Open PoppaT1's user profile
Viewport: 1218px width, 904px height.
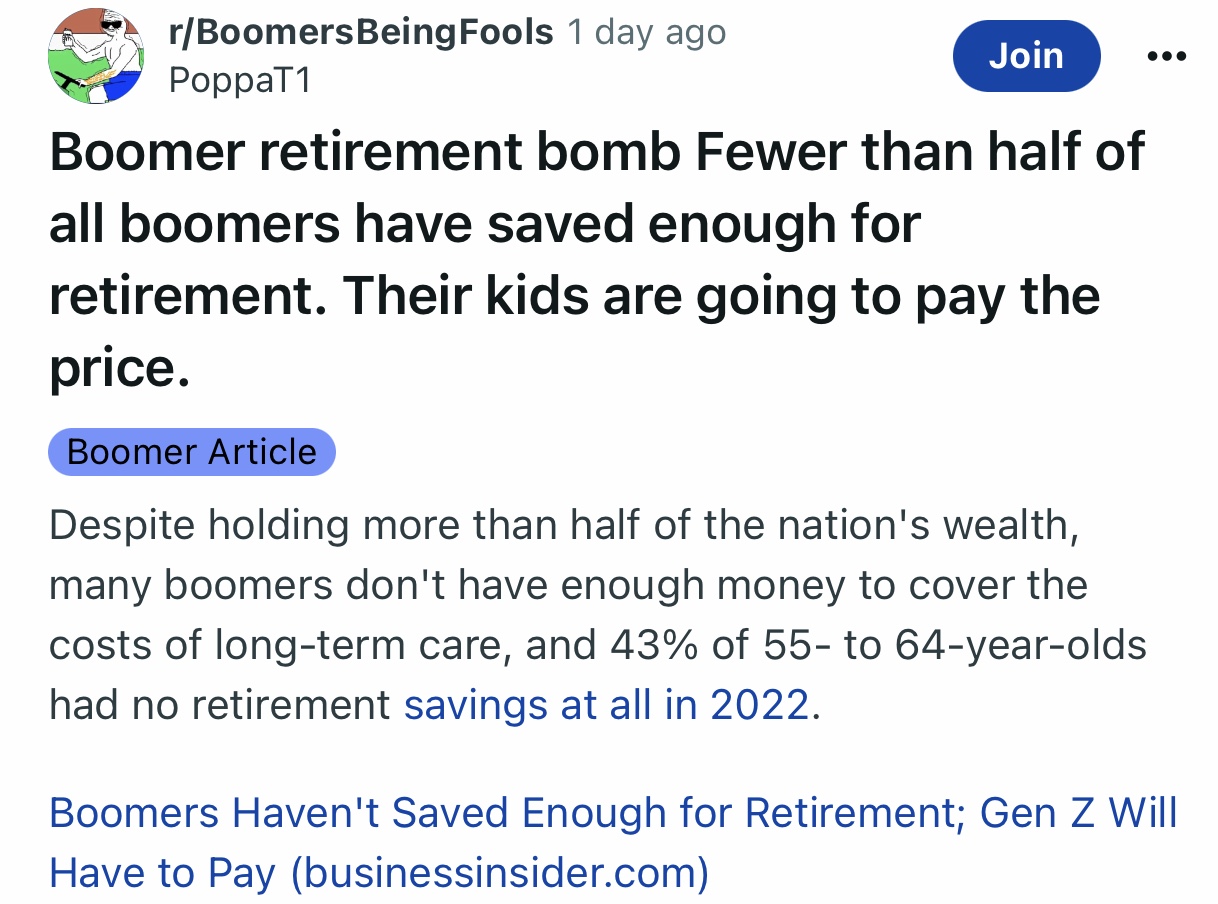click(x=240, y=79)
